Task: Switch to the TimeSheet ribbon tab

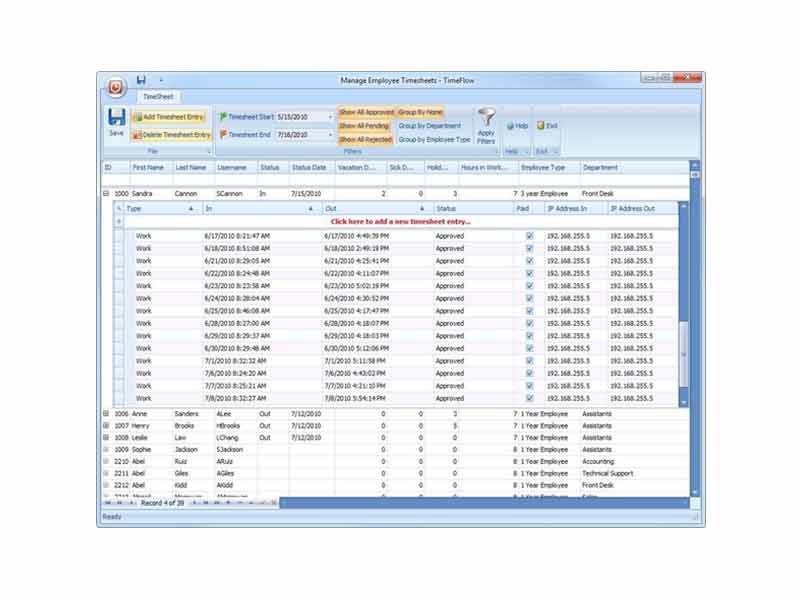Action: tap(158, 96)
